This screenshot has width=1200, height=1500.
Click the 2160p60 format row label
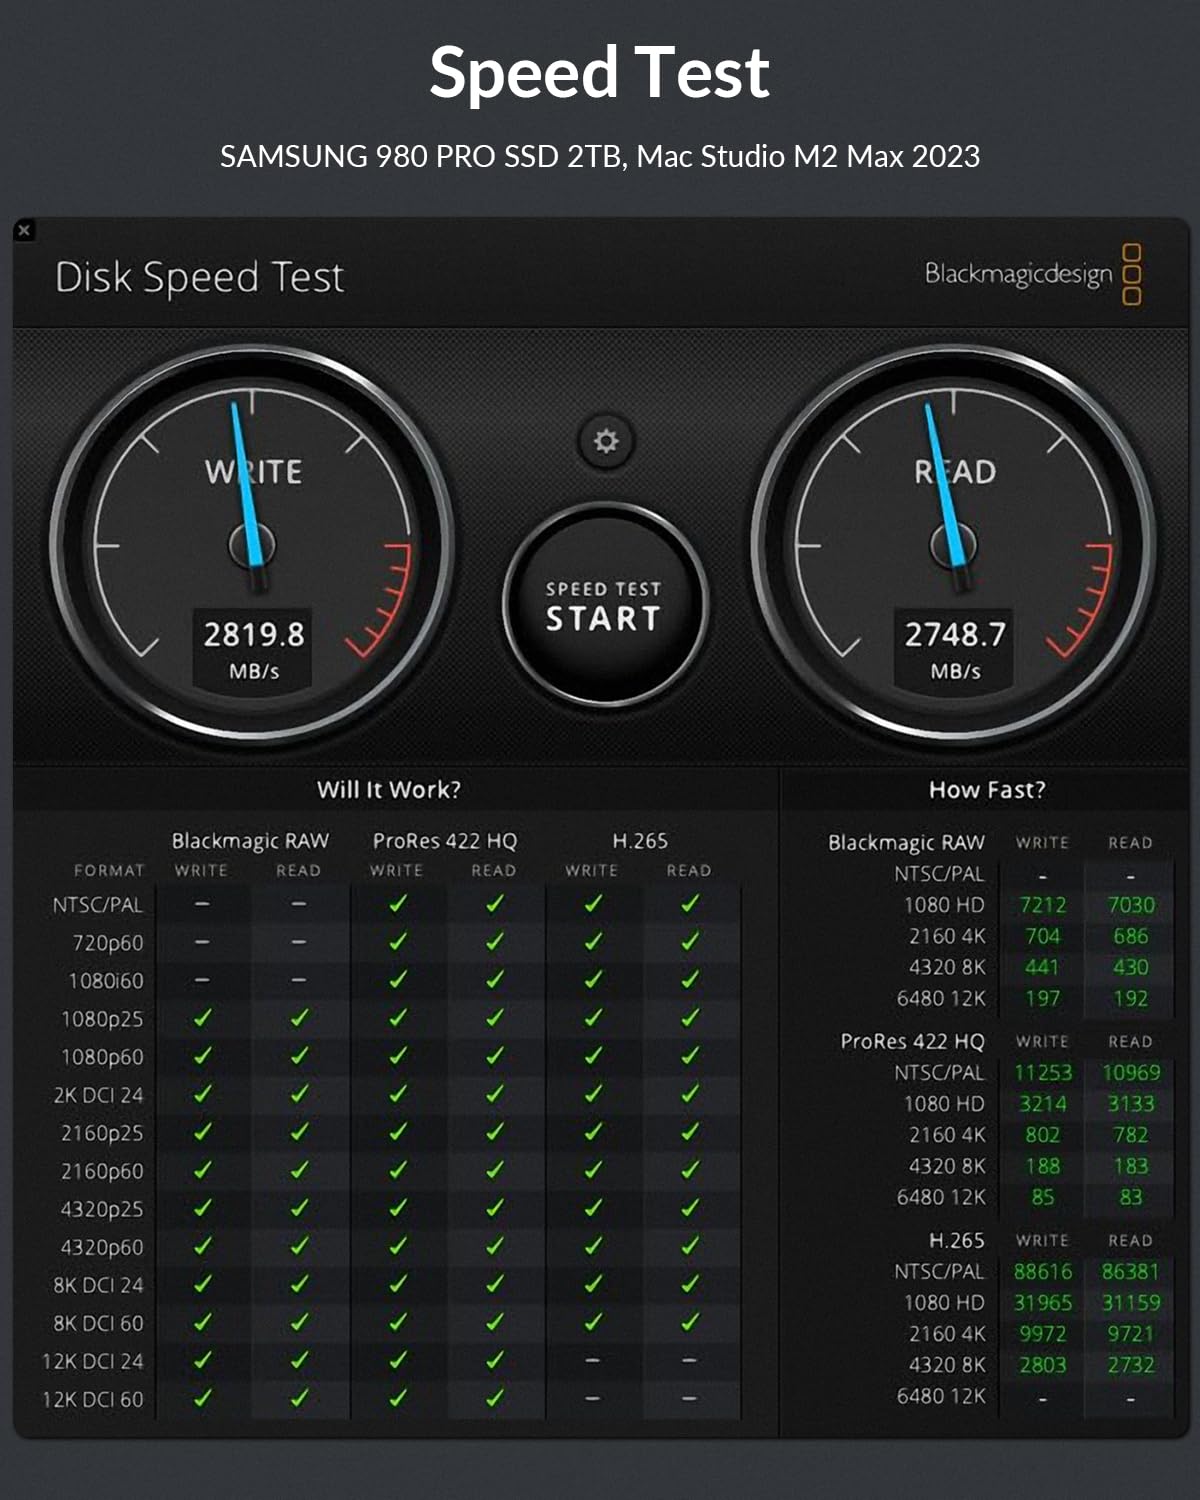(x=102, y=1171)
